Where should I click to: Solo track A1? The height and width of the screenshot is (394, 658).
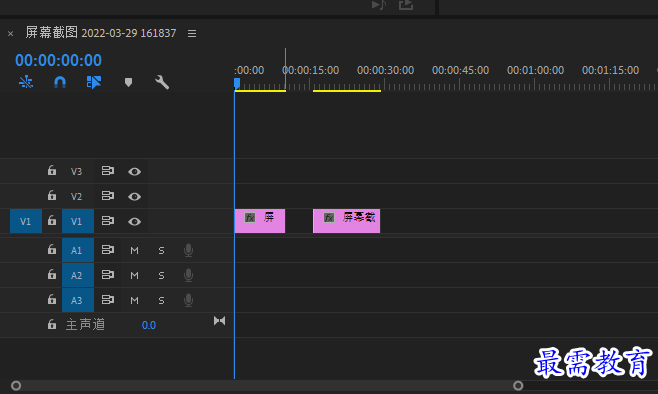click(x=161, y=250)
